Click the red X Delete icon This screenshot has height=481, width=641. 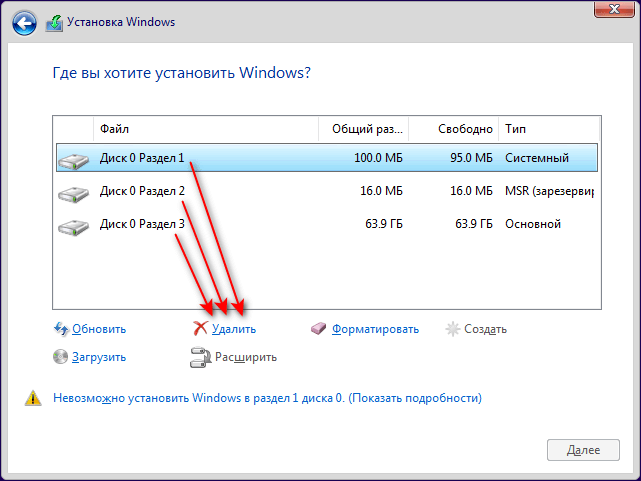pyautogui.click(x=201, y=328)
